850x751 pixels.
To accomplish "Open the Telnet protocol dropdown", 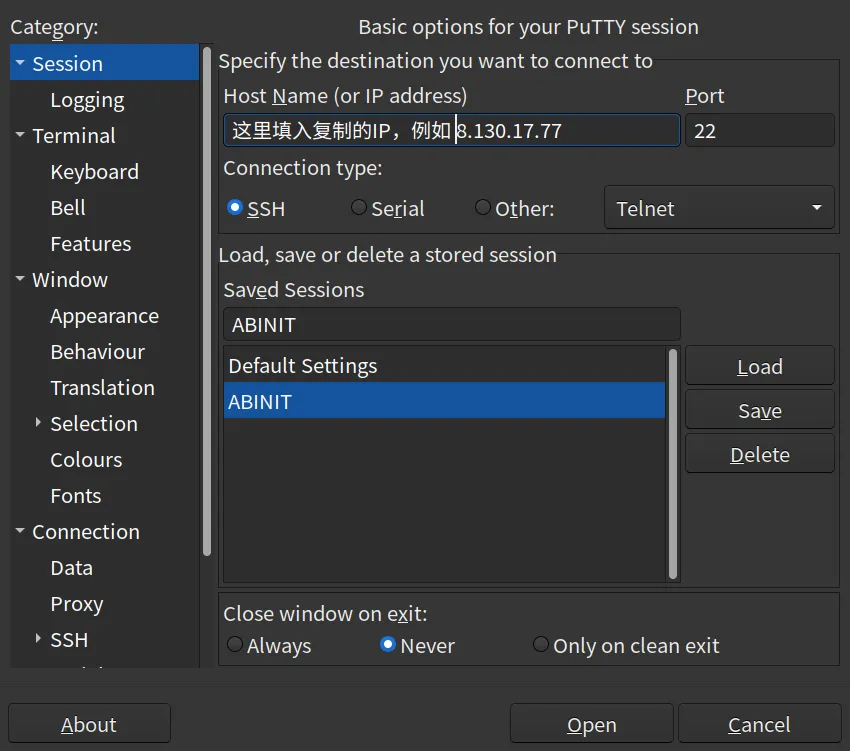I will coord(719,208).
